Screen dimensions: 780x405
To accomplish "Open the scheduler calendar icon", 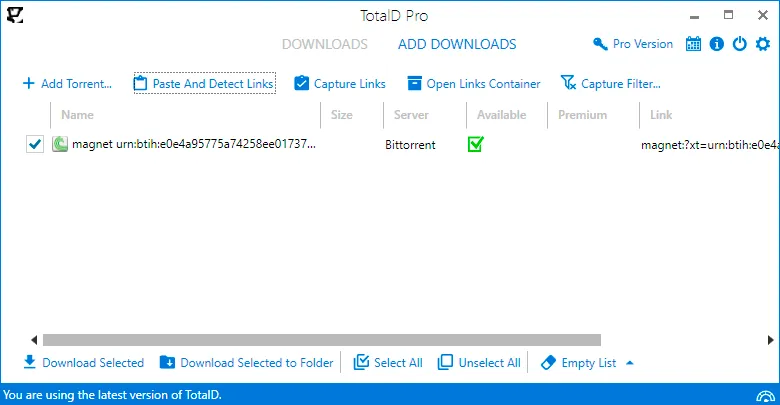I will (x=693, y=44).
